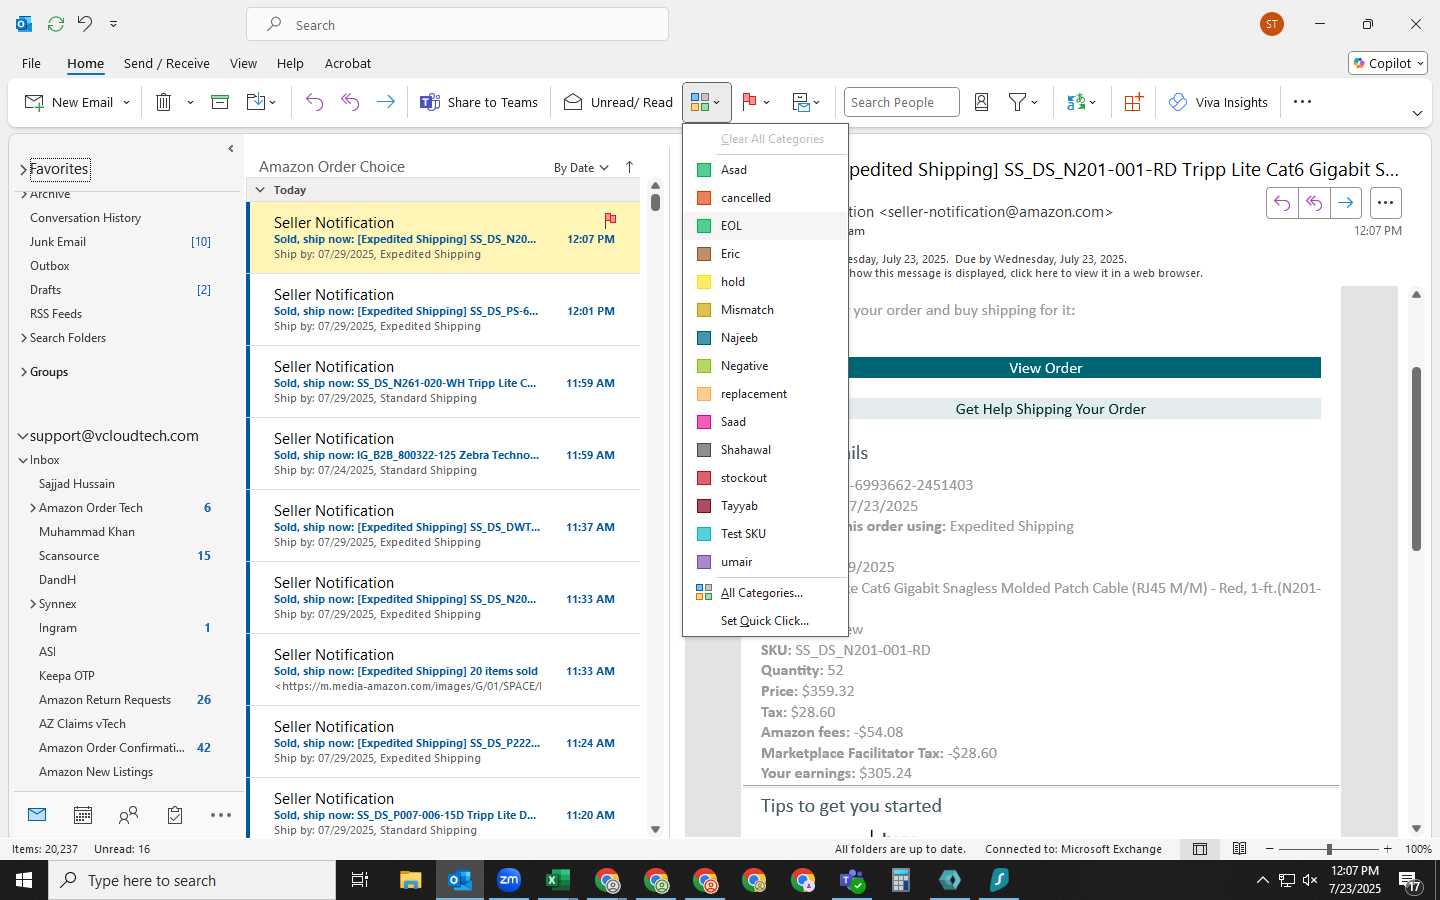Viewport: 1440px width, 900px height.
Task: Click the Filter Email funnel icon
Action: click(x=1017, y=102)
